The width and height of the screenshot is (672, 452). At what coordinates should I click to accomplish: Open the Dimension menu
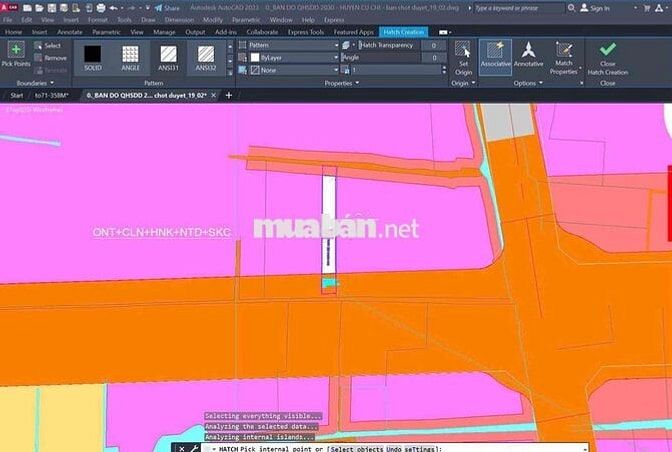click(x=179, y=20)
